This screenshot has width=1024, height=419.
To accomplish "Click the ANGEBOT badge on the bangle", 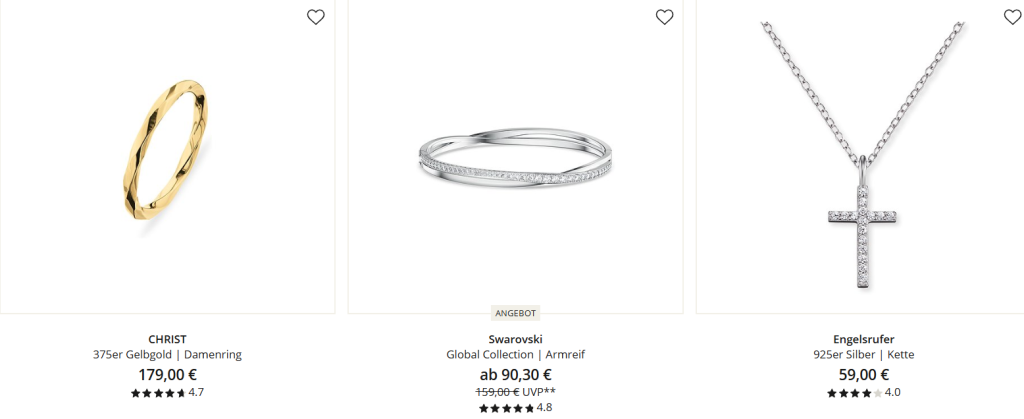I will tap(515, 313).
